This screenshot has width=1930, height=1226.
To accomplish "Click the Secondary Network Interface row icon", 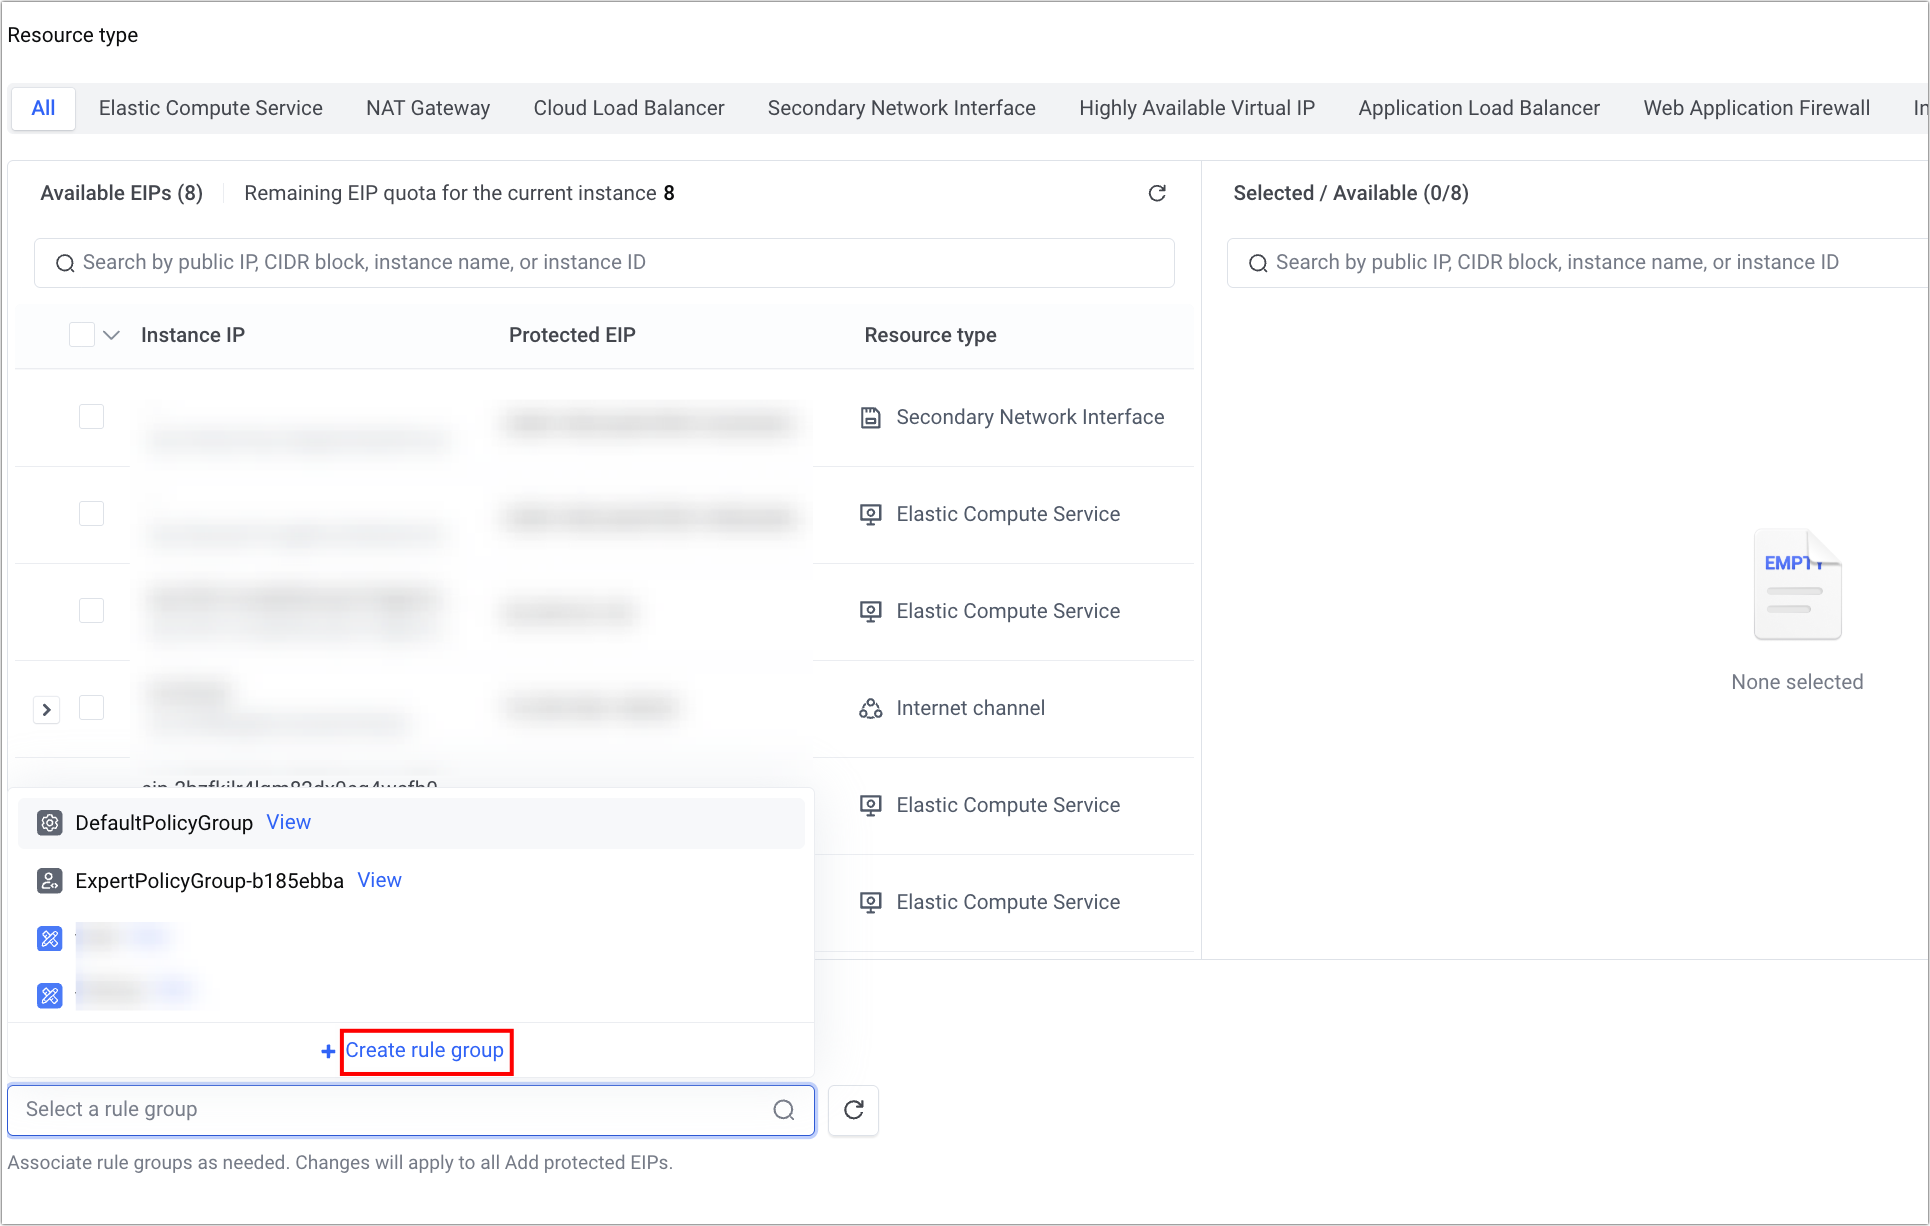I will pos(871,418).
